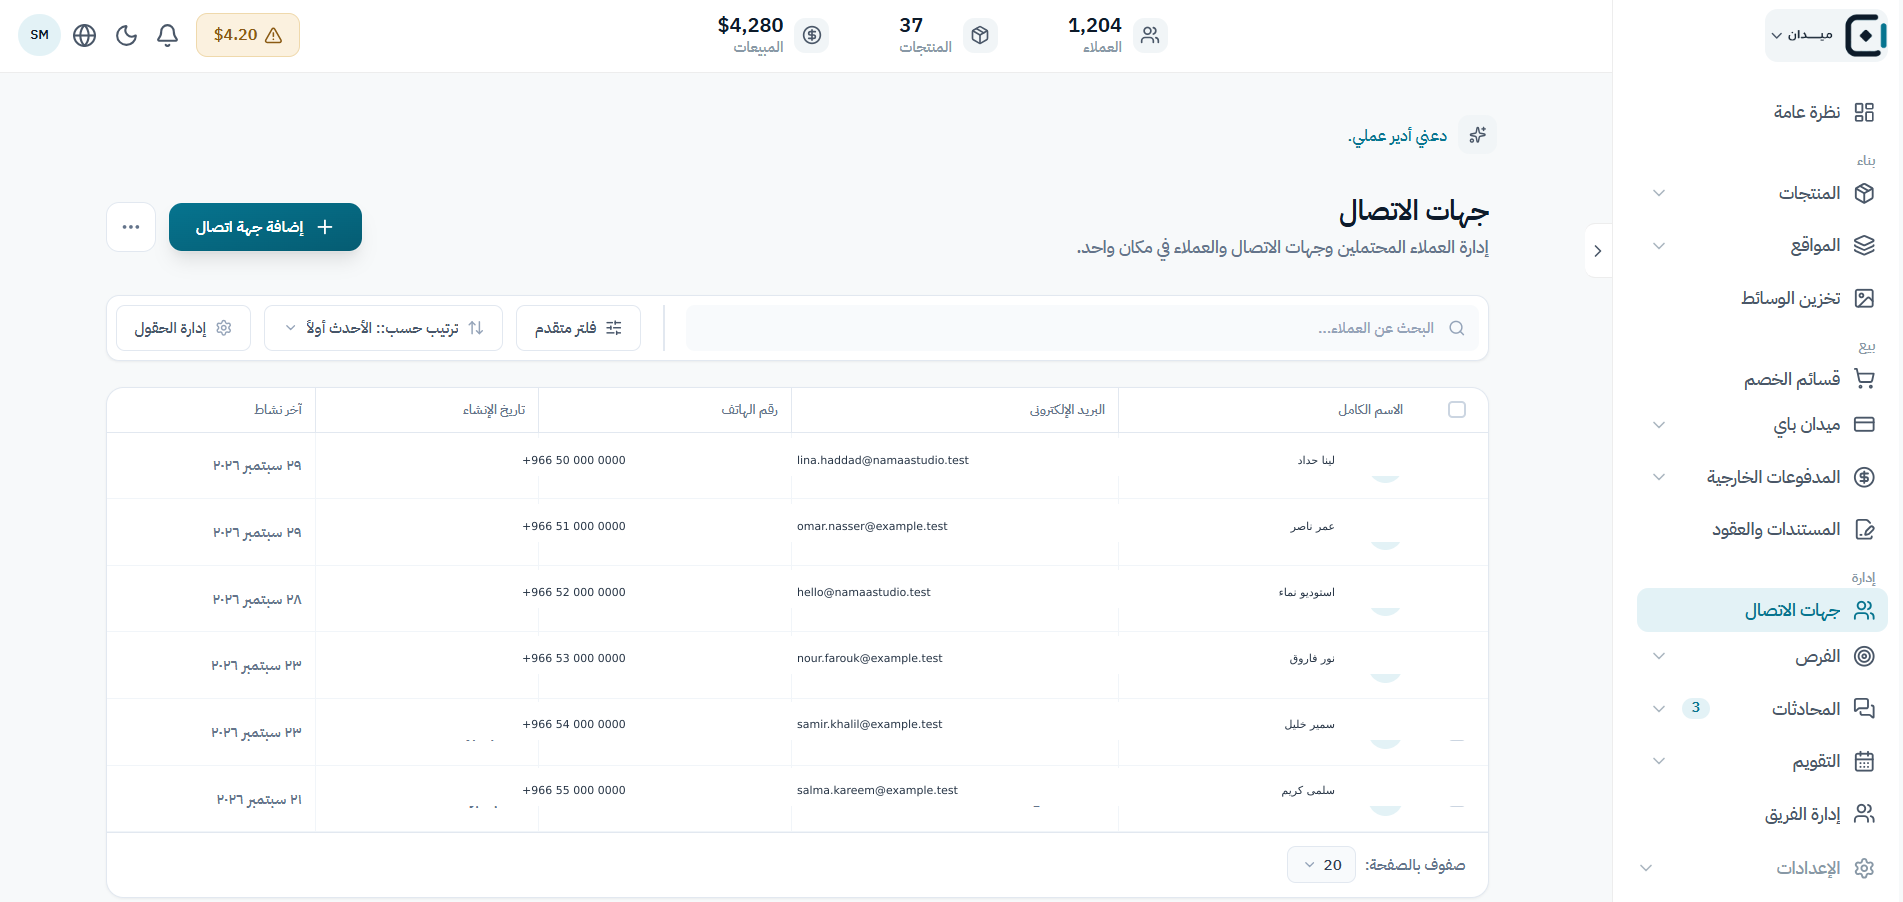This screenshot has width=1903, height=902.
Task: Collapse the sidebar with the arrow handle
Action: 1598,251
